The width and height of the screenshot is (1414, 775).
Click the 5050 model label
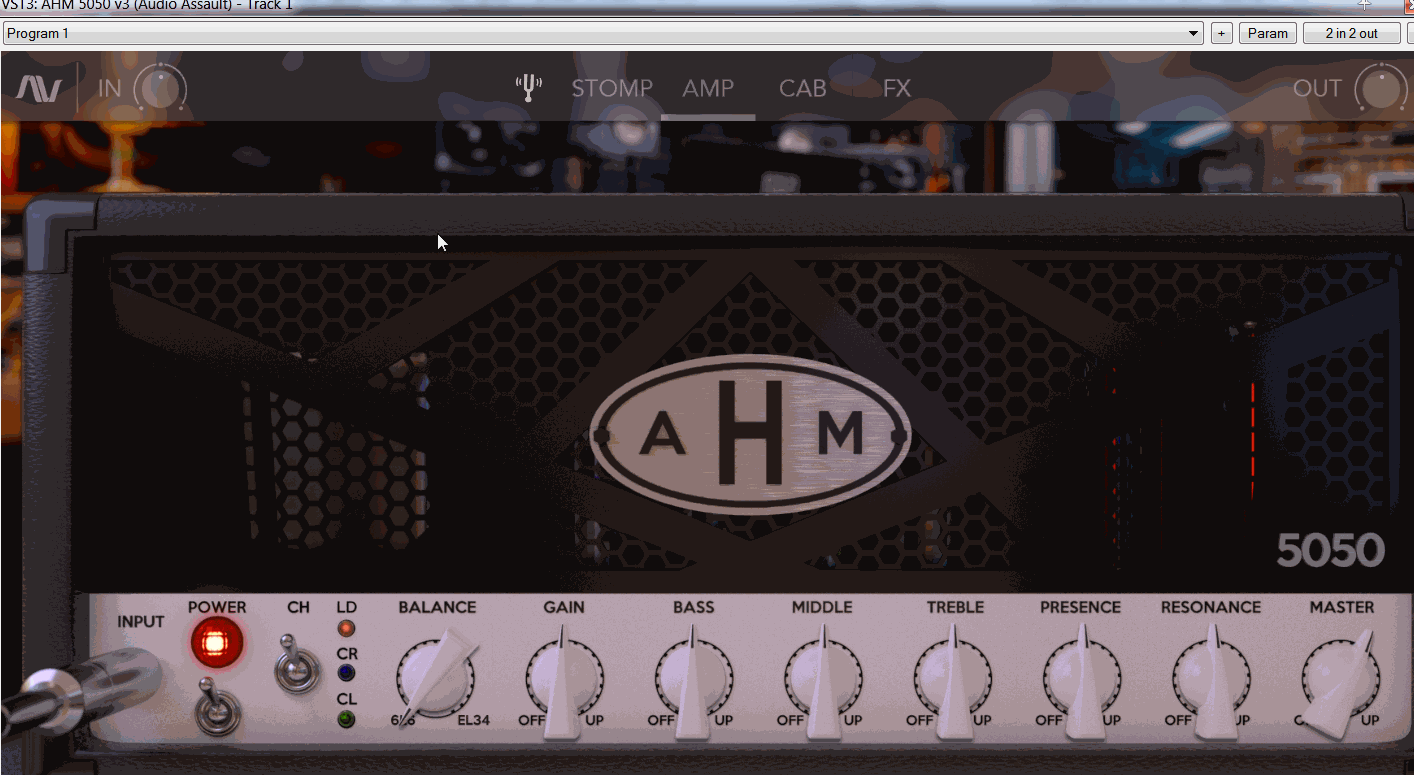[1330, 551]
